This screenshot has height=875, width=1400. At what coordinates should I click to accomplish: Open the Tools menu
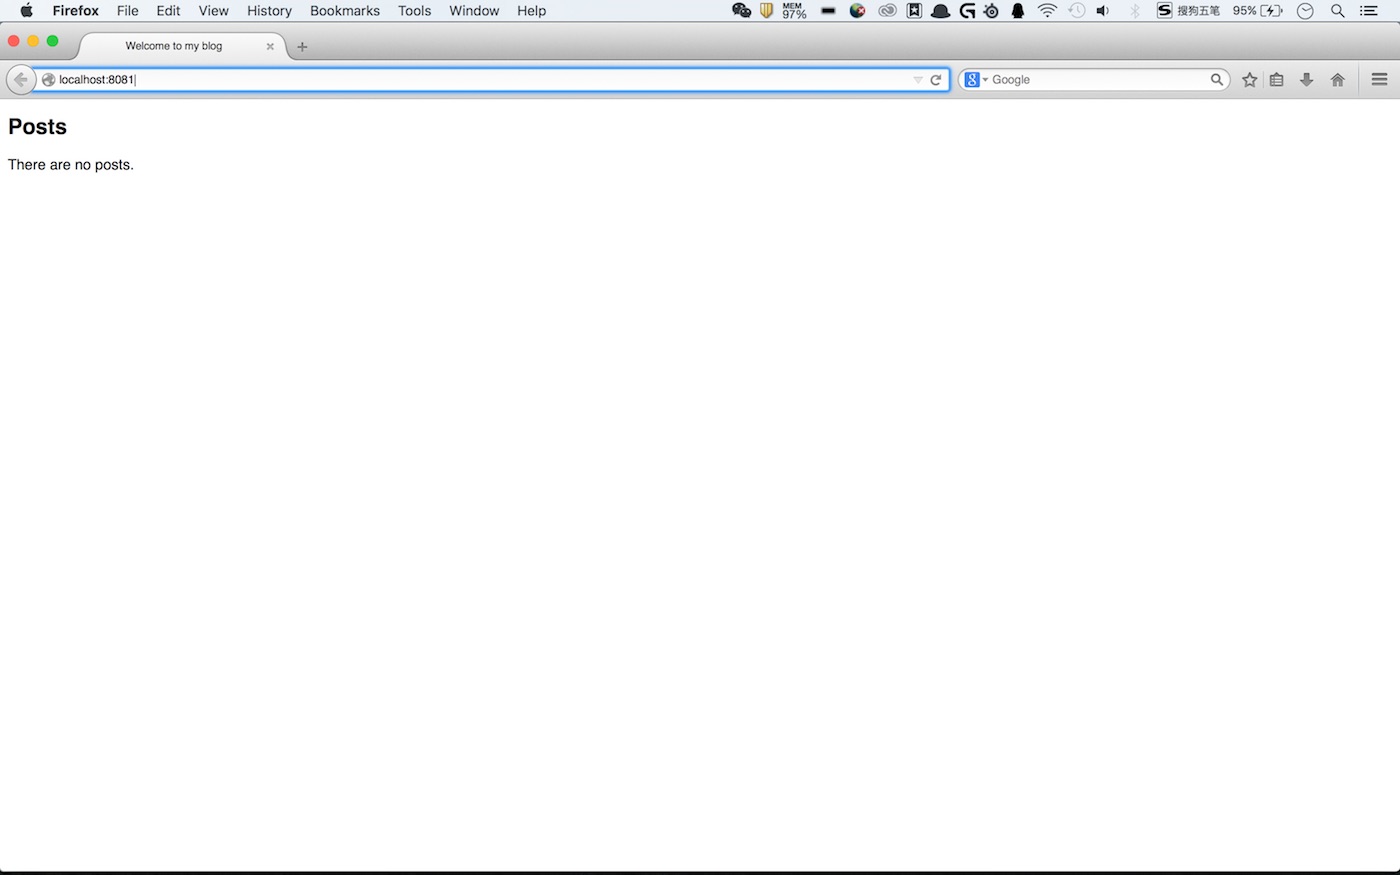[414, 11]
